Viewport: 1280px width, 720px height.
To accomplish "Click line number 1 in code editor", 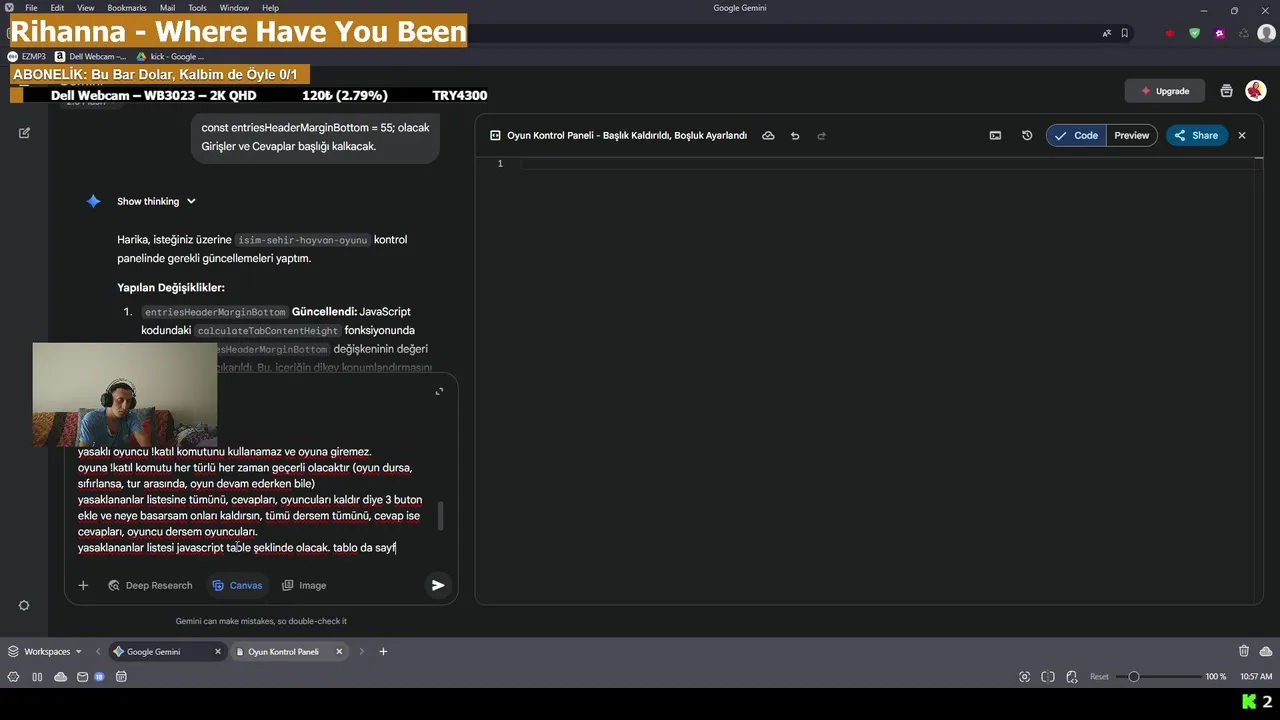I will (x=500, y=163).
